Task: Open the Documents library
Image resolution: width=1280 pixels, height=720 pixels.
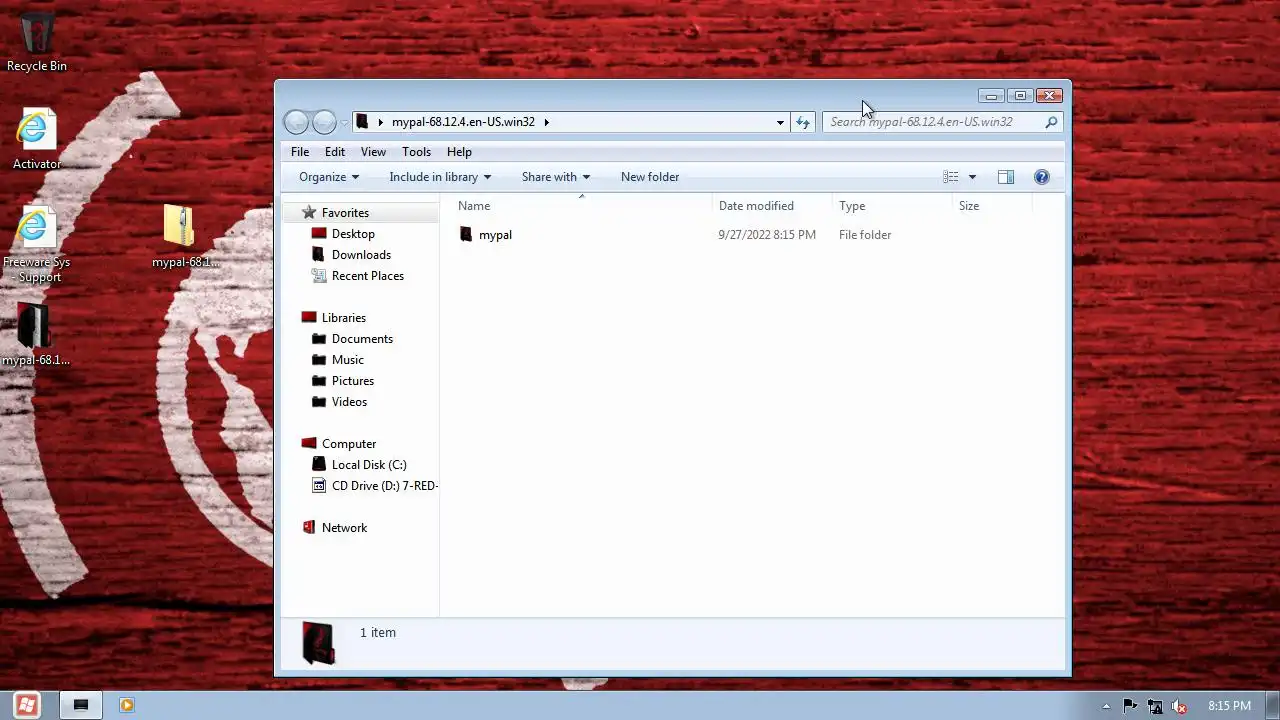Action: pyautogui.click(x=362, y=339)
